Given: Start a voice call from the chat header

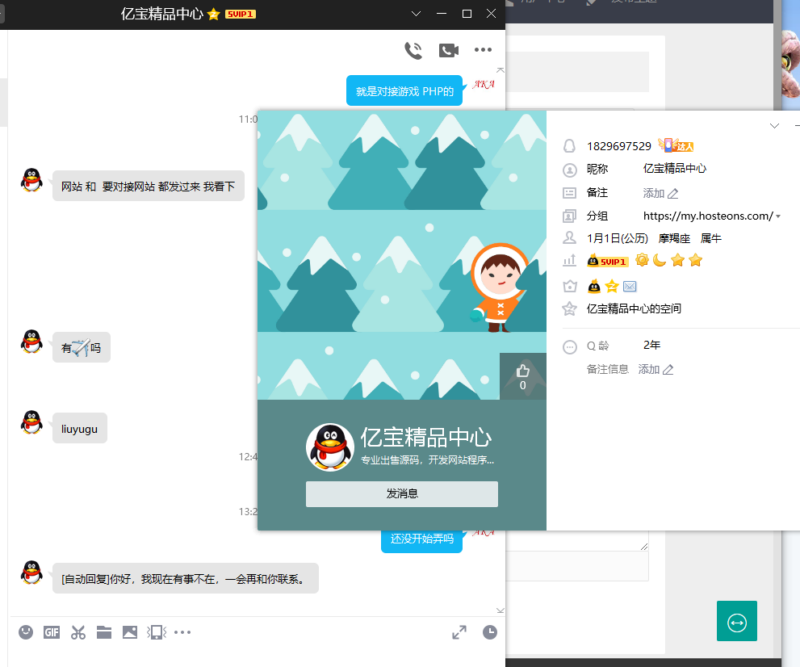Looking at the screenshot, I should (413, 49).
